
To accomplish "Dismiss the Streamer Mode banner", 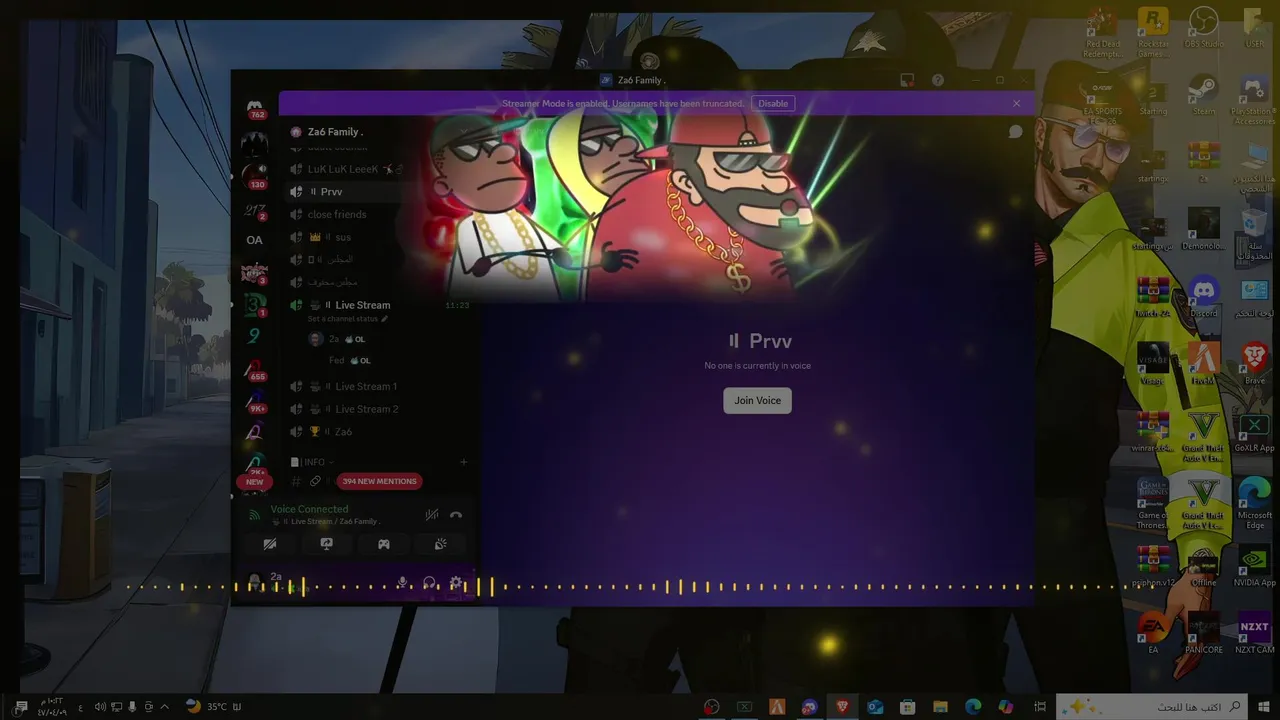I will coord(1017,103).
